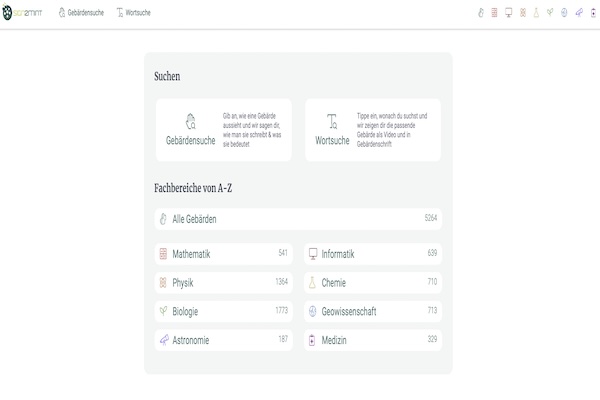Open the Chemie row in the Fachbereiche list
This screenshot has width=600, height=400.
[x=373, y=283]
